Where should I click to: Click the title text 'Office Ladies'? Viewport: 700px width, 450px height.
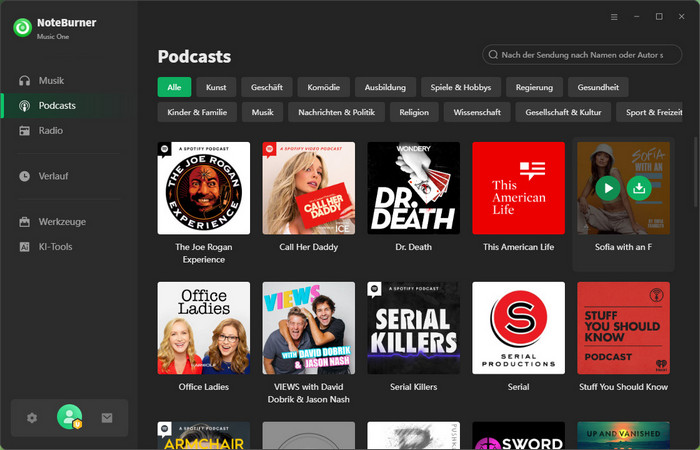click(x=204, y=387)
